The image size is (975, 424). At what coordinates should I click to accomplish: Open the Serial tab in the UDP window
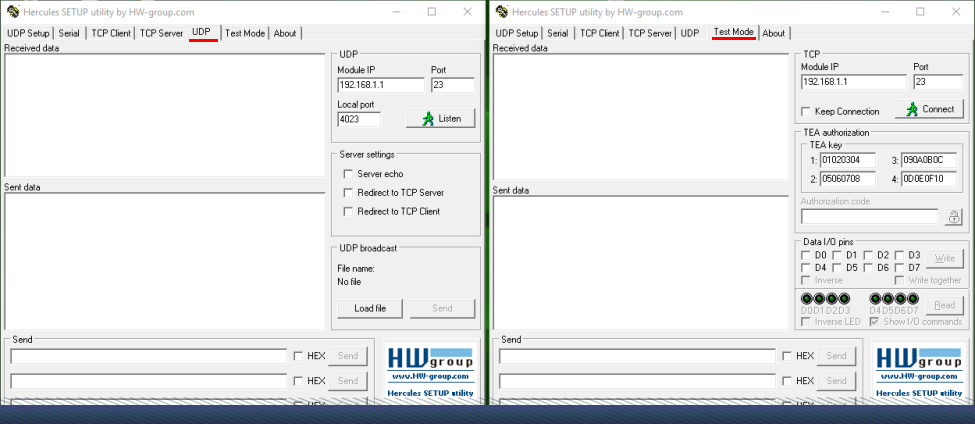[x=69, y=33]
